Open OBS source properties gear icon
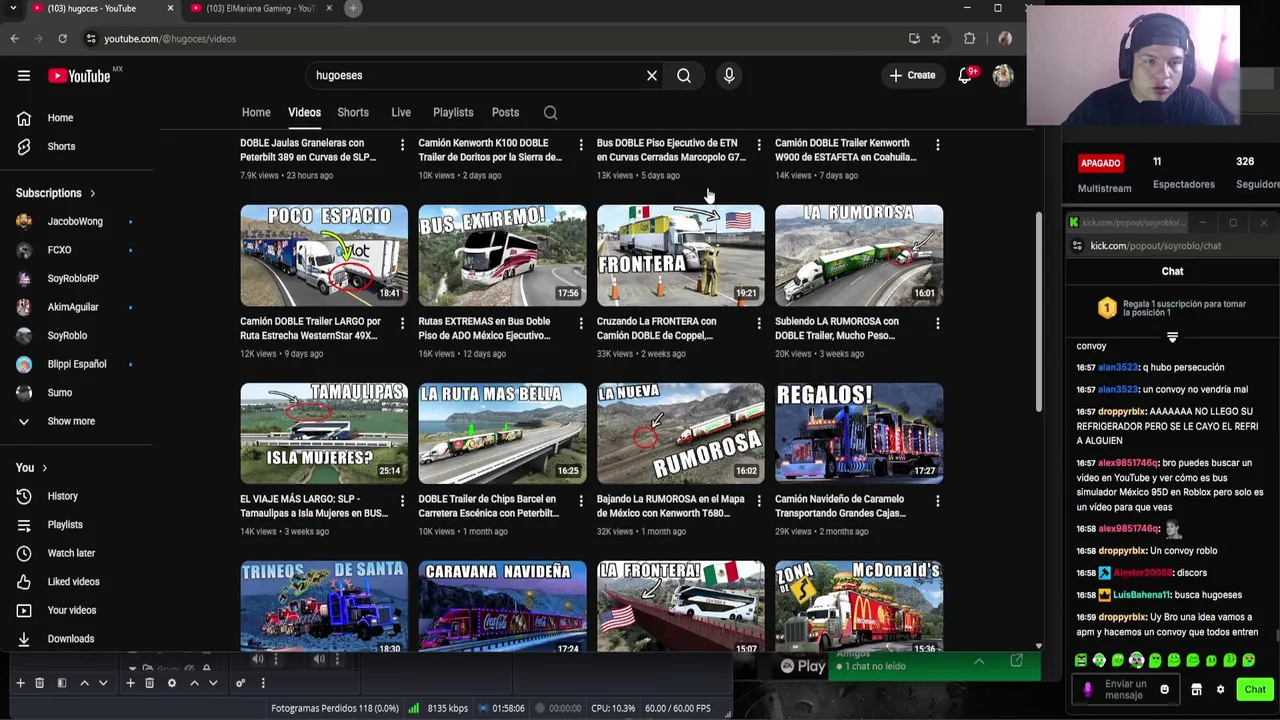This screenshot has width=1280, height=720. [x=172, y=683]
